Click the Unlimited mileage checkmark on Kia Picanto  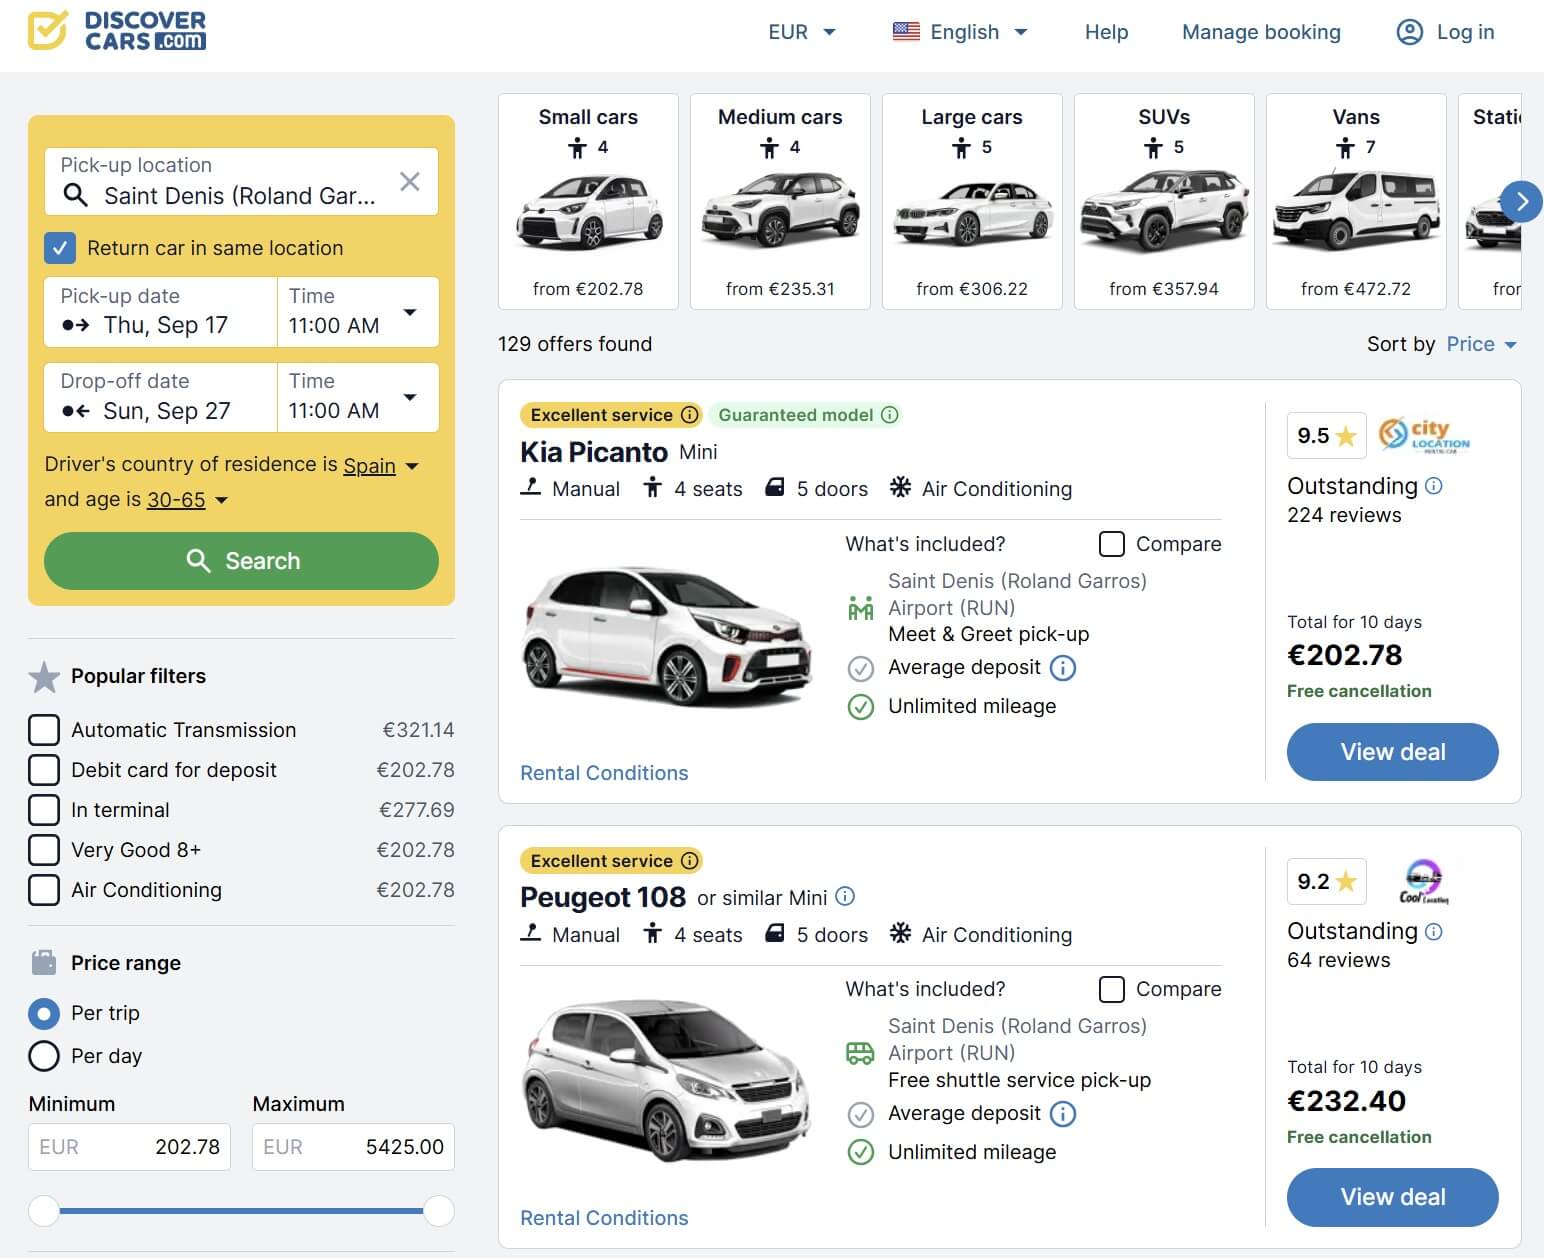coord(860,707)
